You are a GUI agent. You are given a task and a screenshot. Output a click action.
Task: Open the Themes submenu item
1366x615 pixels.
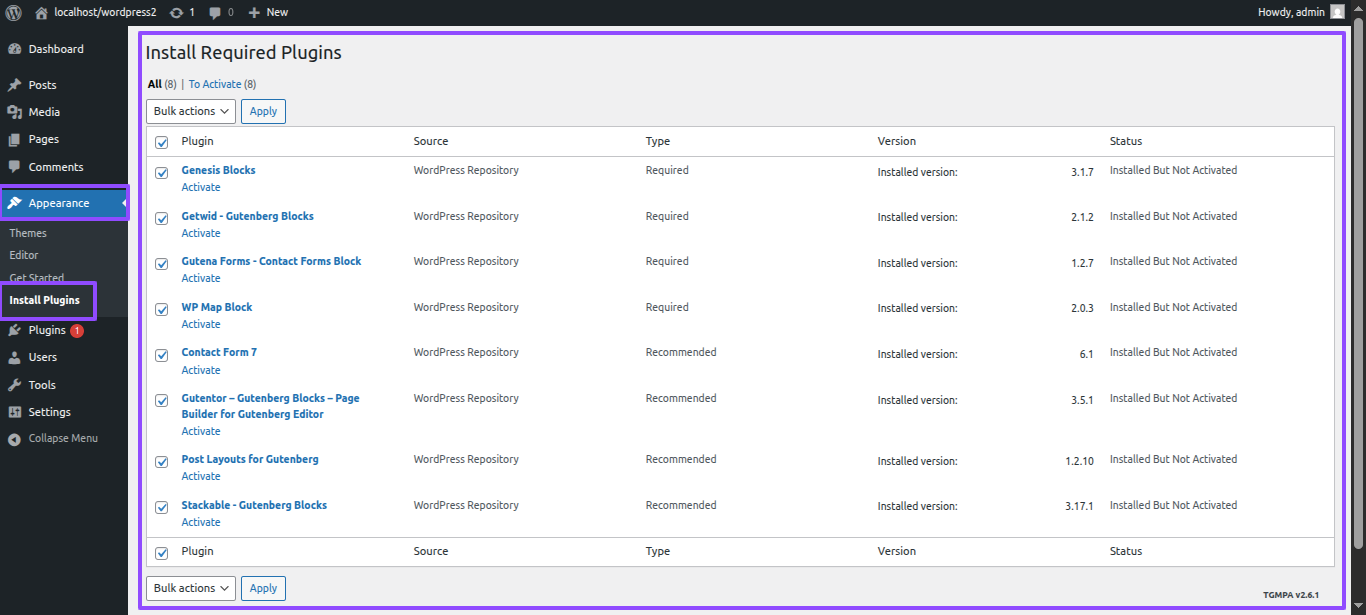(x=28, y=233)
